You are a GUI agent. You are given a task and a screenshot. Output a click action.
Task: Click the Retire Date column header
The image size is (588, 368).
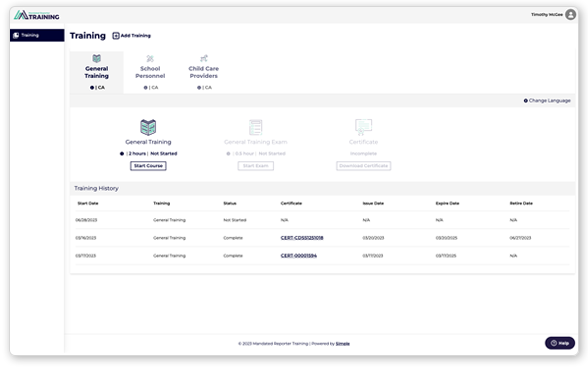[x=521, y=203]
